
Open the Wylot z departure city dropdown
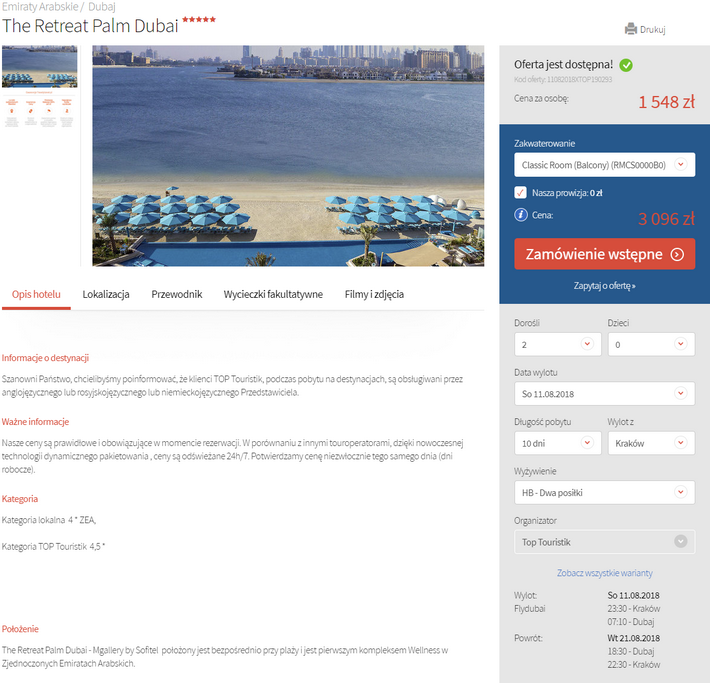pos(651,443)
